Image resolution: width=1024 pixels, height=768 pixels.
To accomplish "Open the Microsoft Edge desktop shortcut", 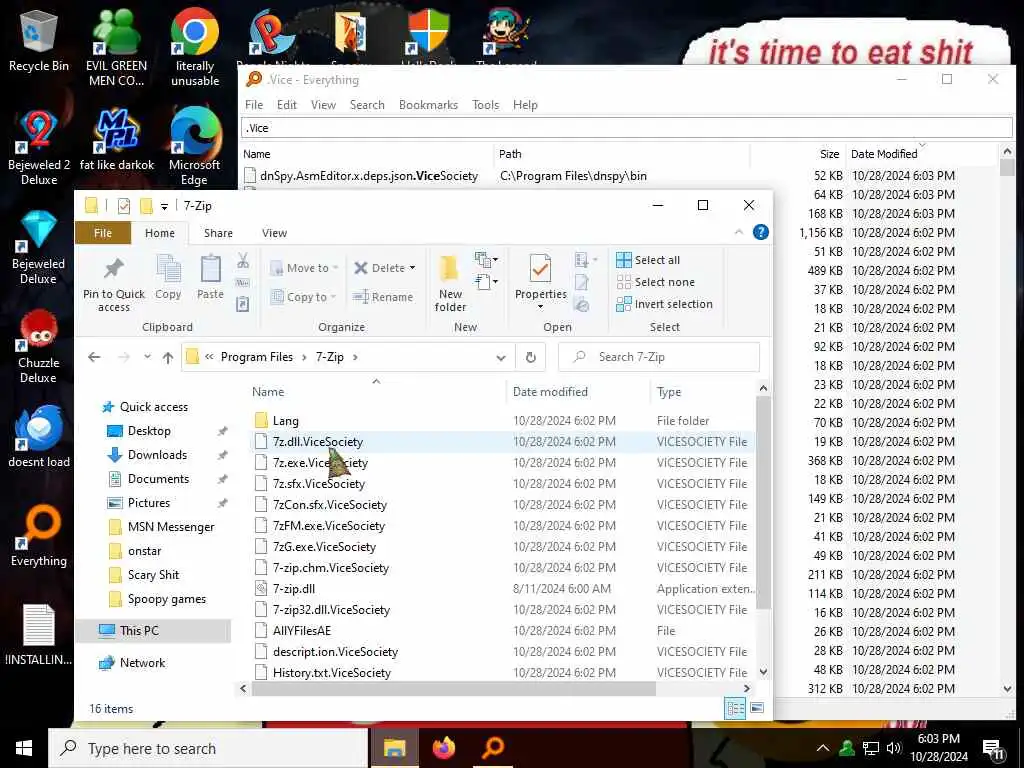I will pos(195,148).
